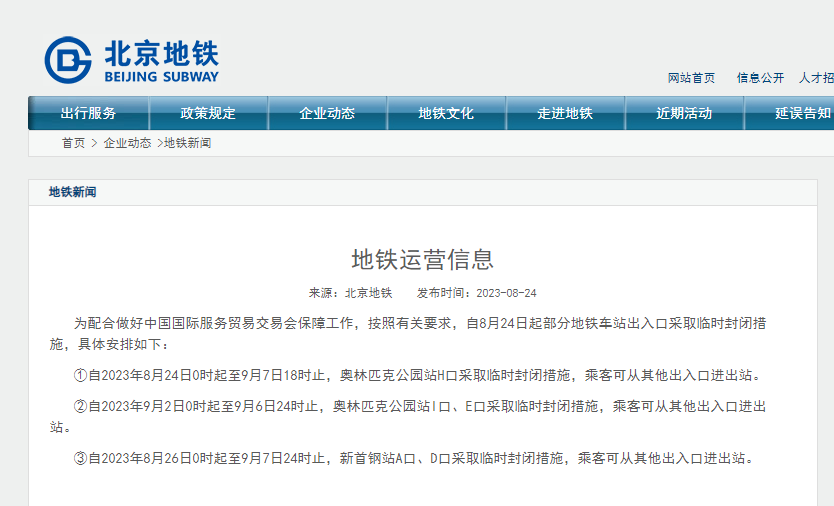
Task: Open the 政策规定 menu
Action: click(208, 113)
